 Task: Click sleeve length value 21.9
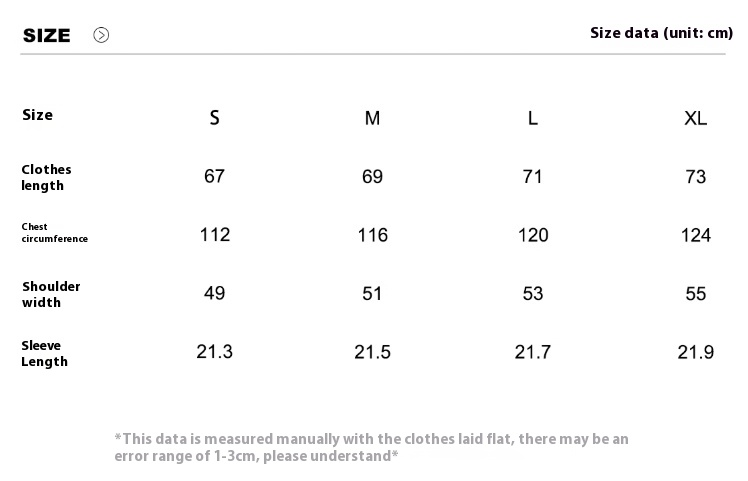coord(696,352)
